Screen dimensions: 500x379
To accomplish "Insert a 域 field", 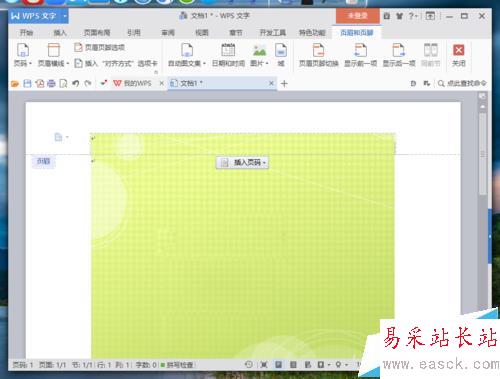I will 281,55.
